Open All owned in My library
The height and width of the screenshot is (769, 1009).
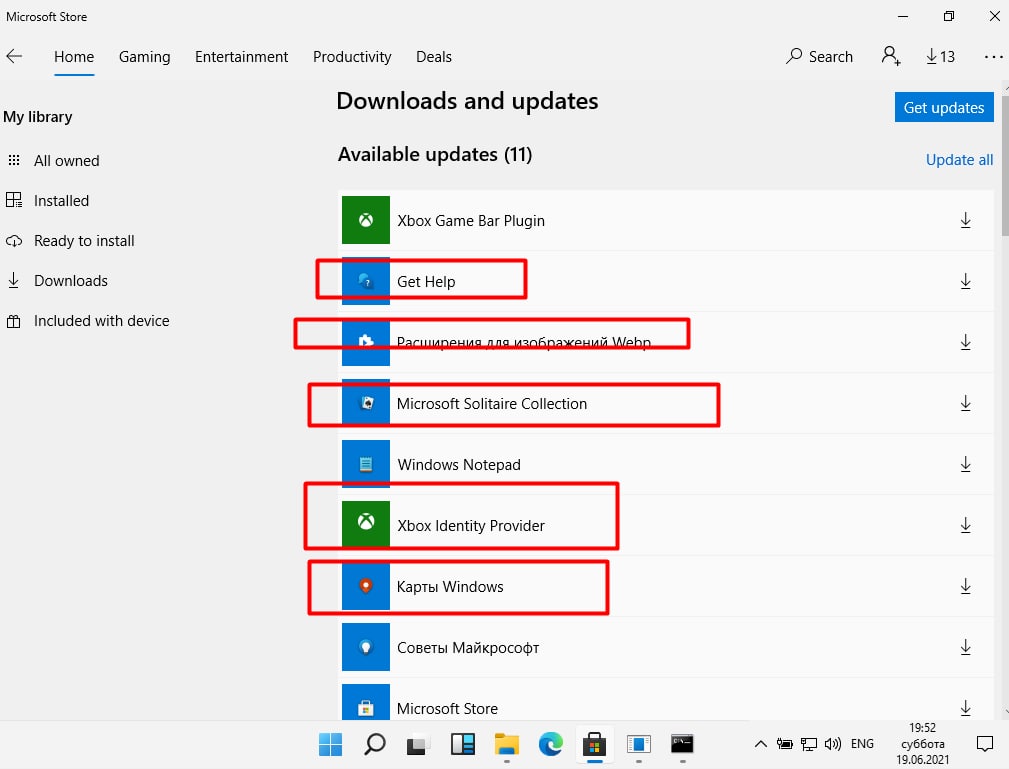point(54,161)
